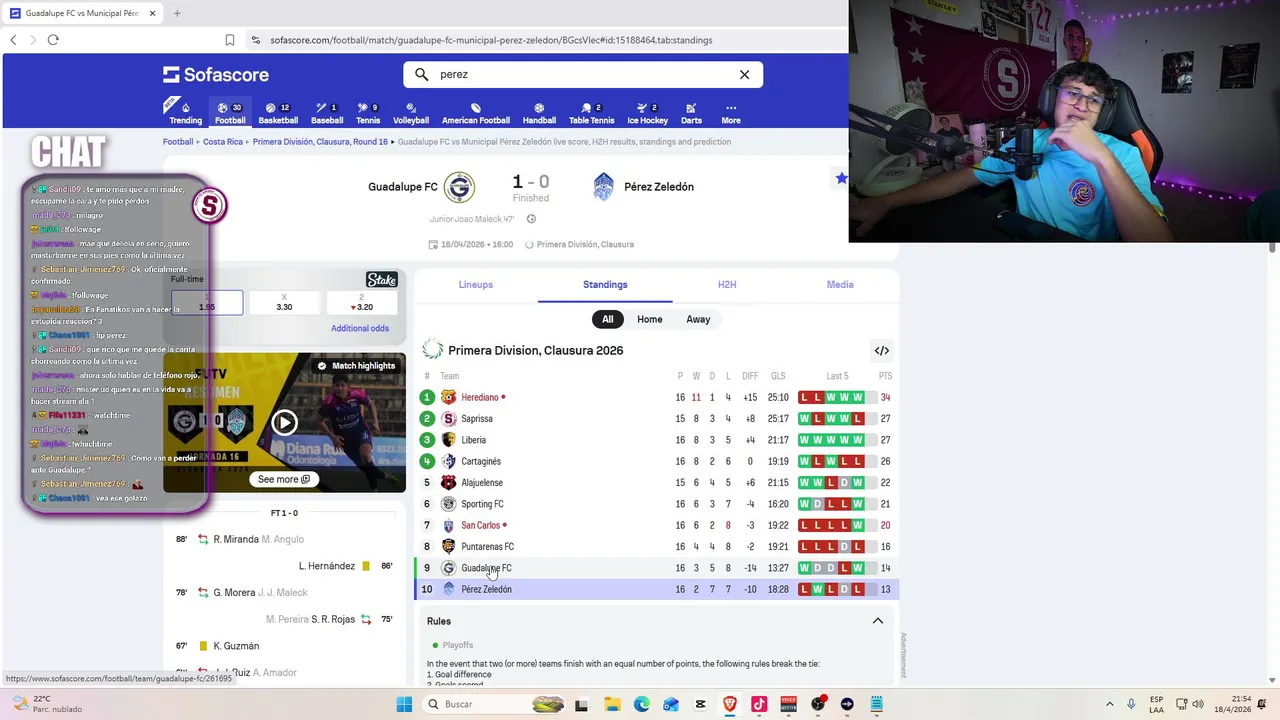The image size is (1280, 720).
Task: Open a new browser tab
Action: click(177, 13)
